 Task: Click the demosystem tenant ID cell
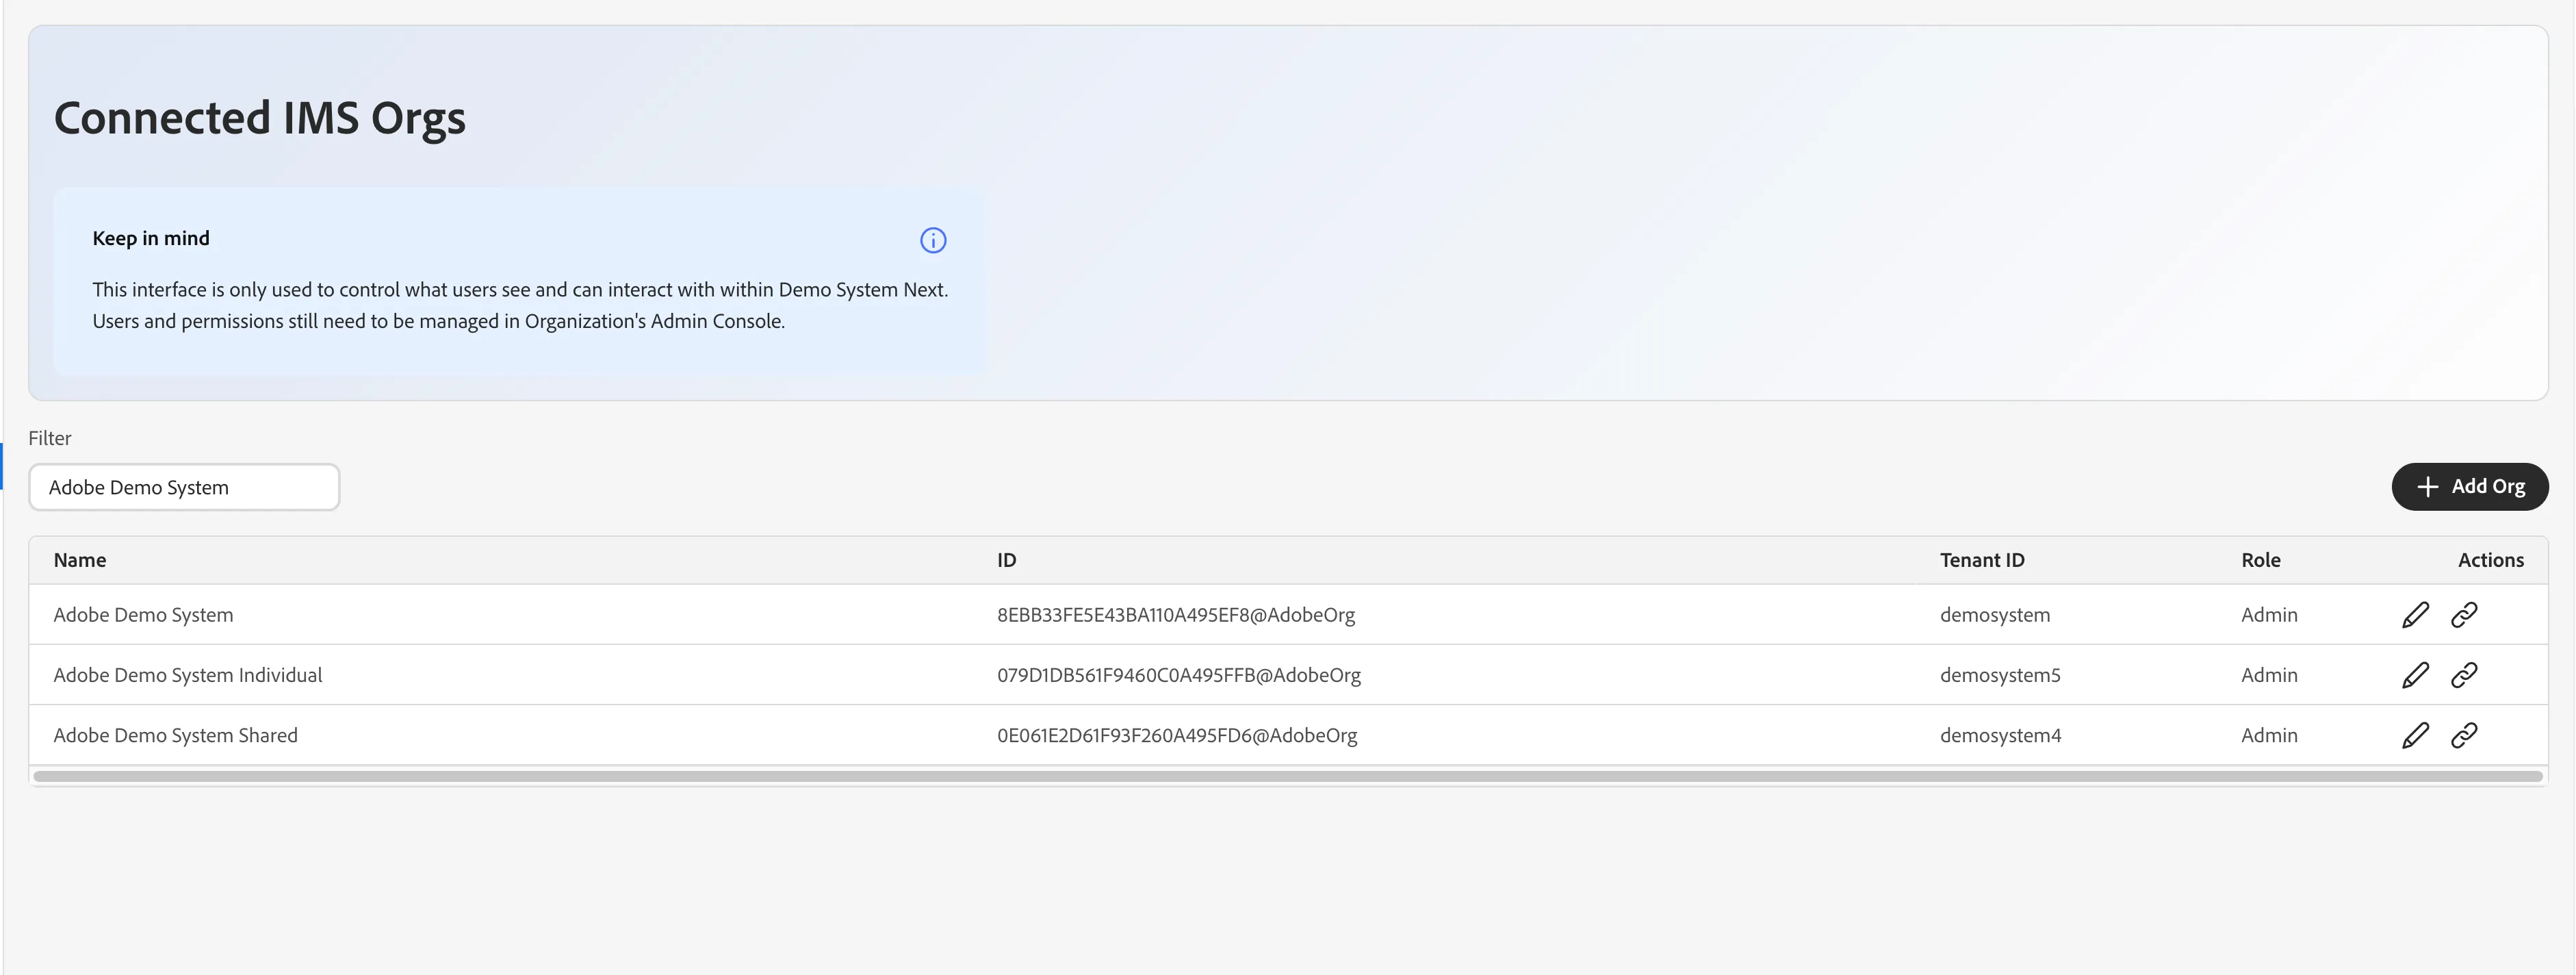(x=1994, y=615)
